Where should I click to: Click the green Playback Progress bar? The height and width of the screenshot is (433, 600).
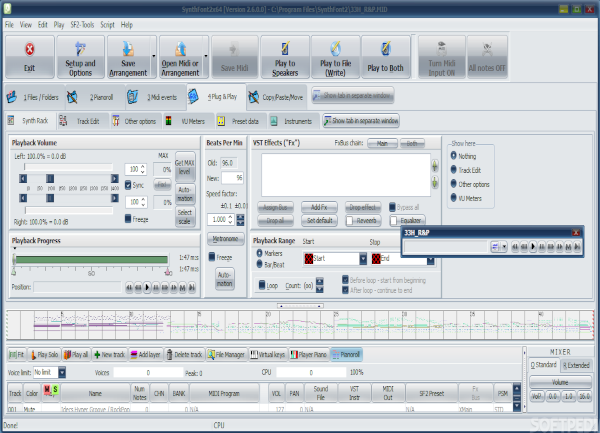tap(91, 260)
